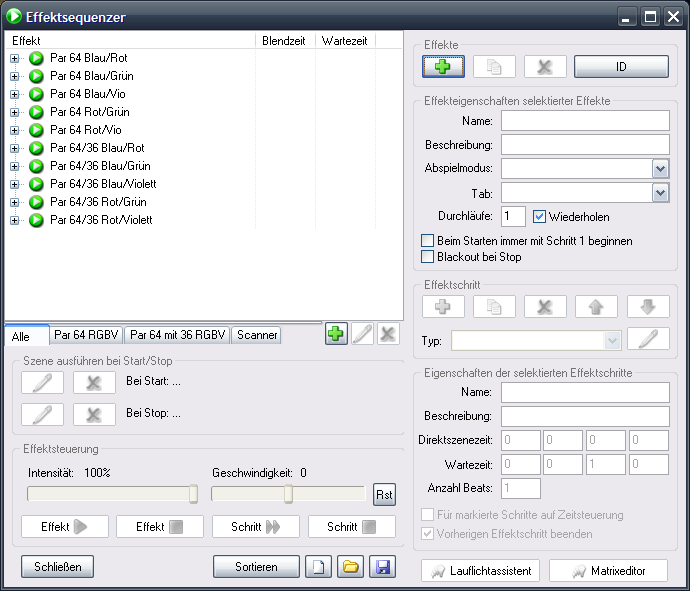Click the Schließen button
This screenshot has width=690, height=591.
click(x=58, y=566)
